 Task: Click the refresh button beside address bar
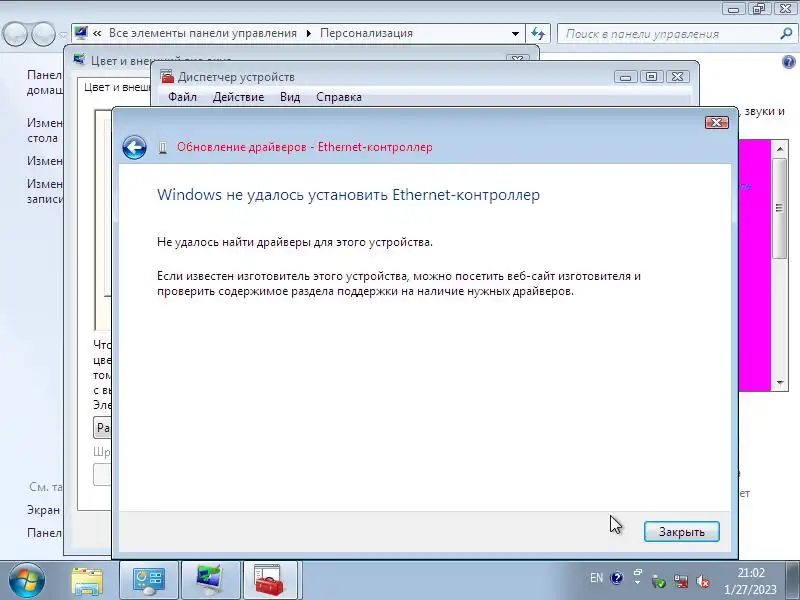click(538, 34)
